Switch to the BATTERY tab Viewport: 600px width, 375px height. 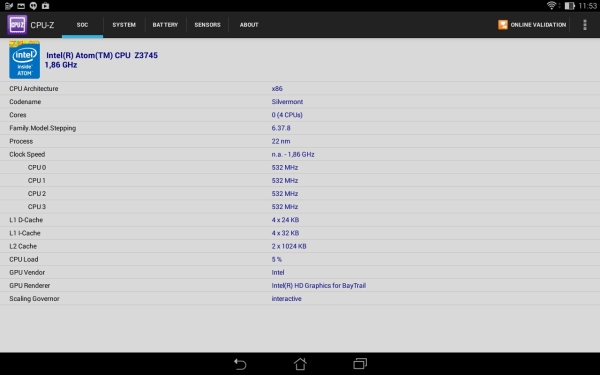165,25
